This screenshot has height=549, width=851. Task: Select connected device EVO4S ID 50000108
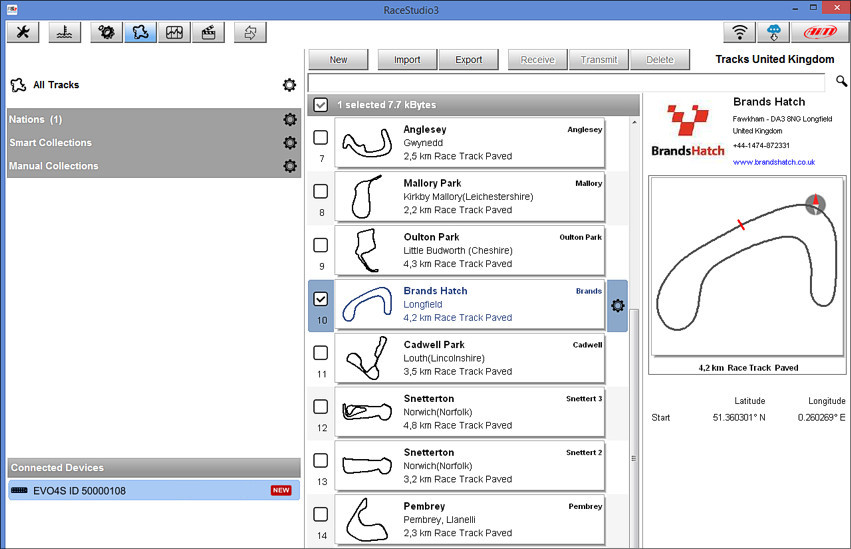click(x=154, y=490)
